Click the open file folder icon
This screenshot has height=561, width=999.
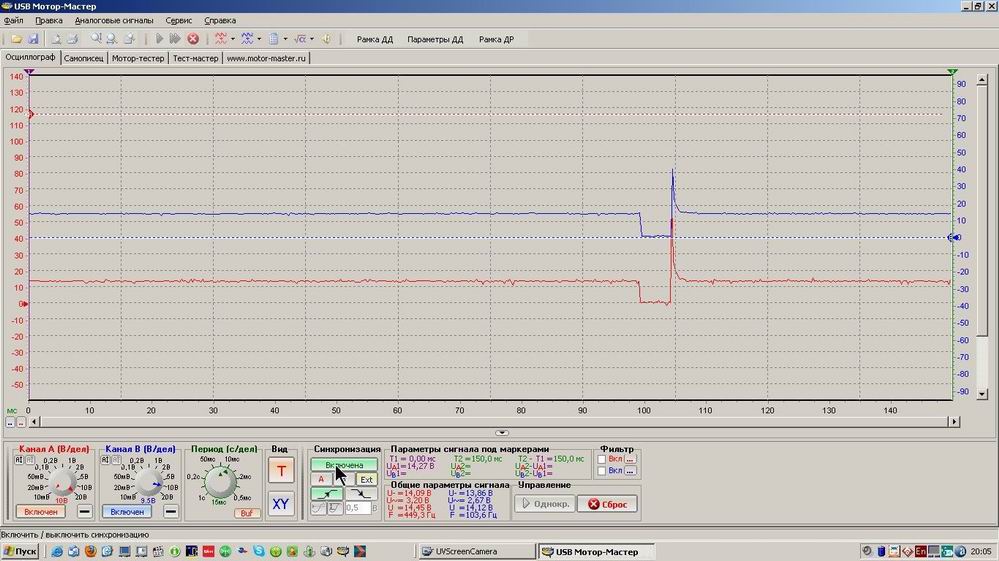(x=16, y=39)
